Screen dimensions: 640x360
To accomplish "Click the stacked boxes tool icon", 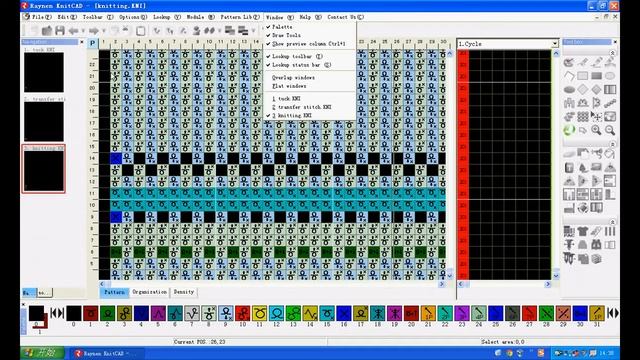I will [596, 259].
